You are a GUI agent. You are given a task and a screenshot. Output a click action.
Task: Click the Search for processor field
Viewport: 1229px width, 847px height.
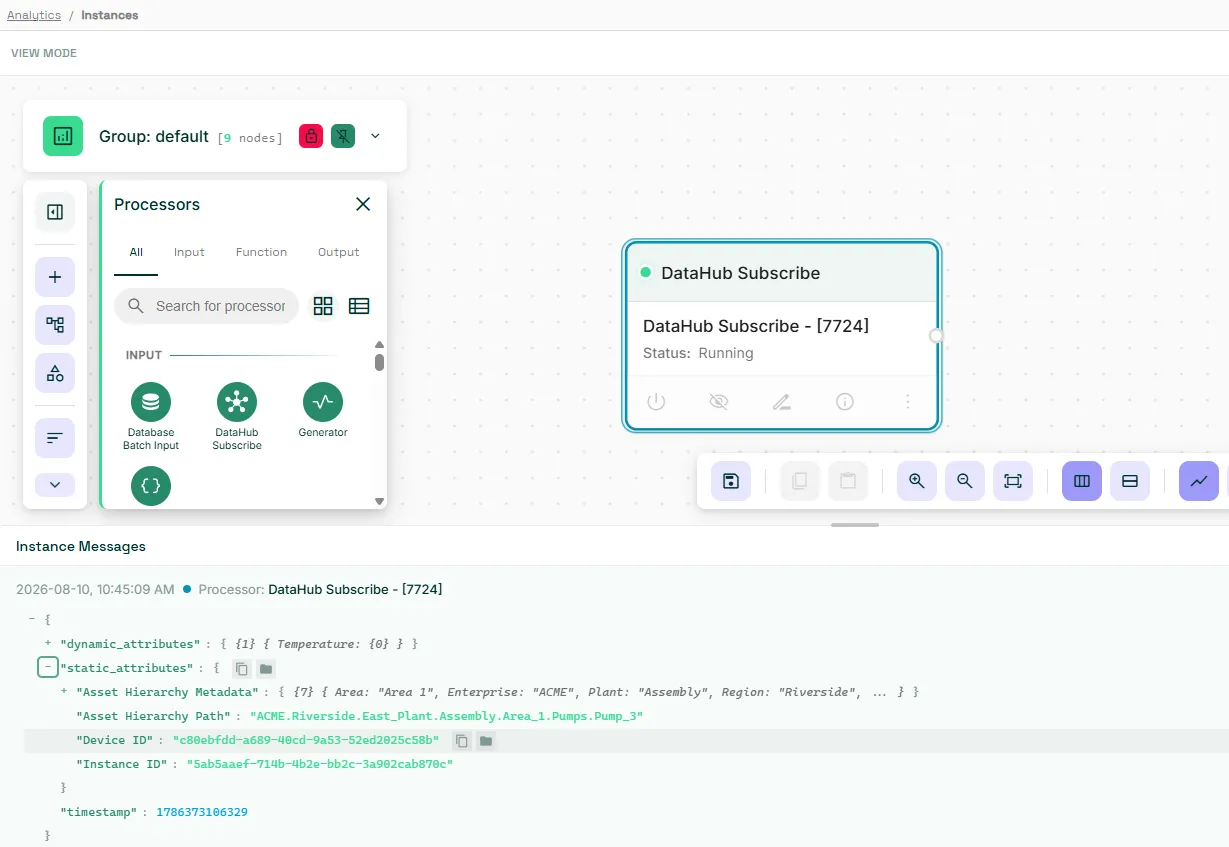(x=207, y=306)
